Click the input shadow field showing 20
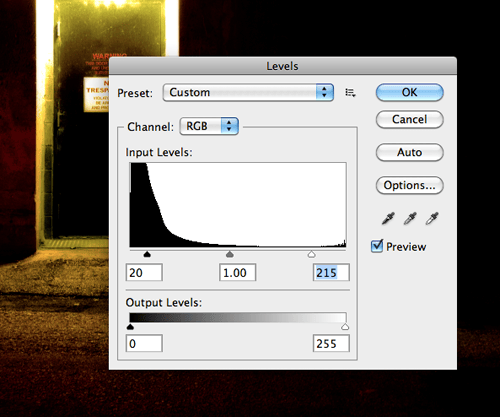 coord(144,272)
